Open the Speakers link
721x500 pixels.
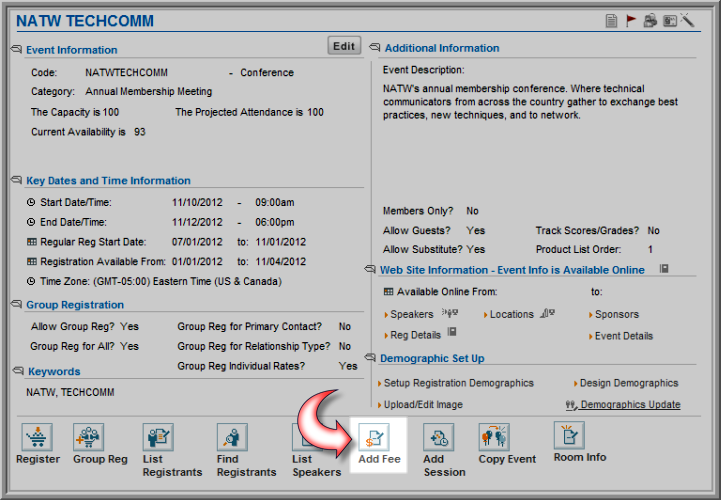(x=412, y=314)
